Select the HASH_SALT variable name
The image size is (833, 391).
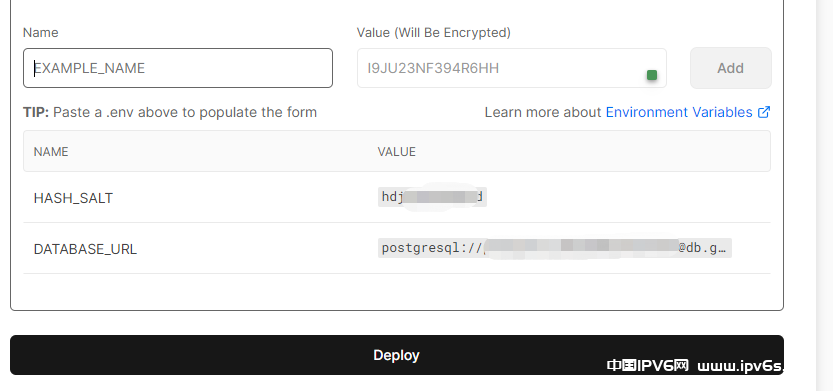coord(73,198)
